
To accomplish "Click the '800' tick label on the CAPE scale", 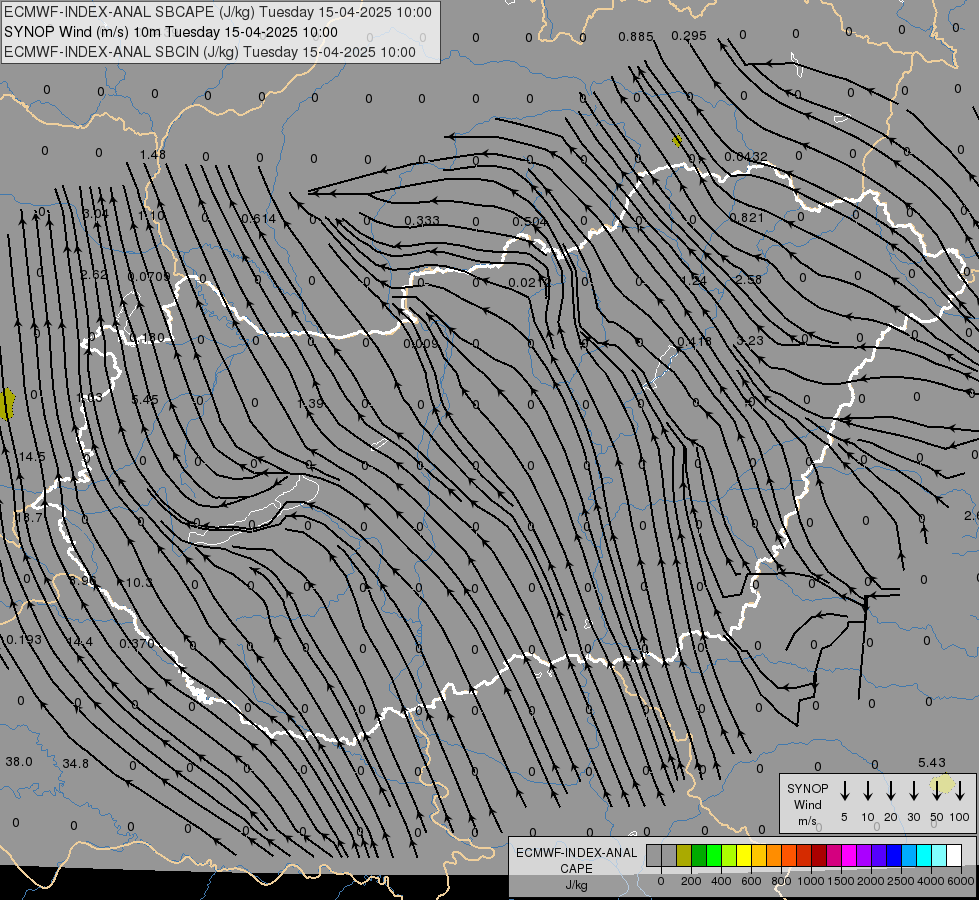I will 780,881.
